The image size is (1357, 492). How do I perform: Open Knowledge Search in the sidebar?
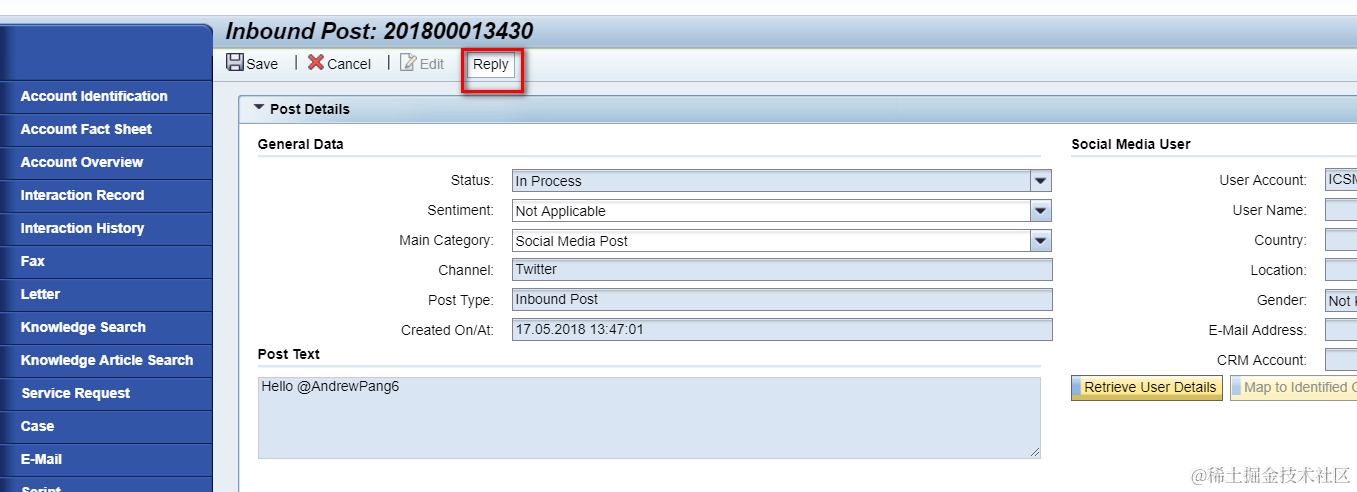click(106, 328)
